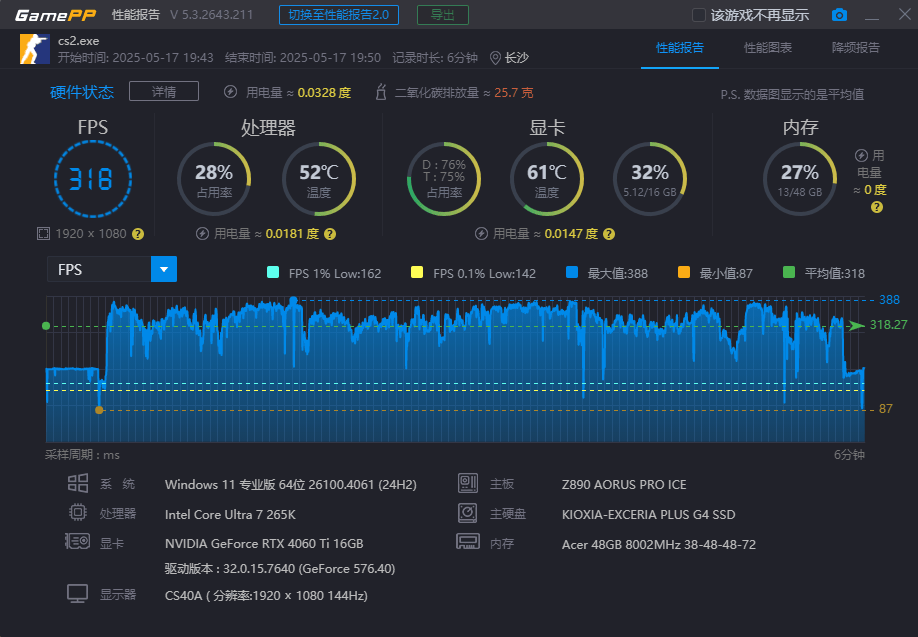Viewport: 918px width, 637px height.
Task: Click graphics card power usage lightning icon
Action: [481, 234]
